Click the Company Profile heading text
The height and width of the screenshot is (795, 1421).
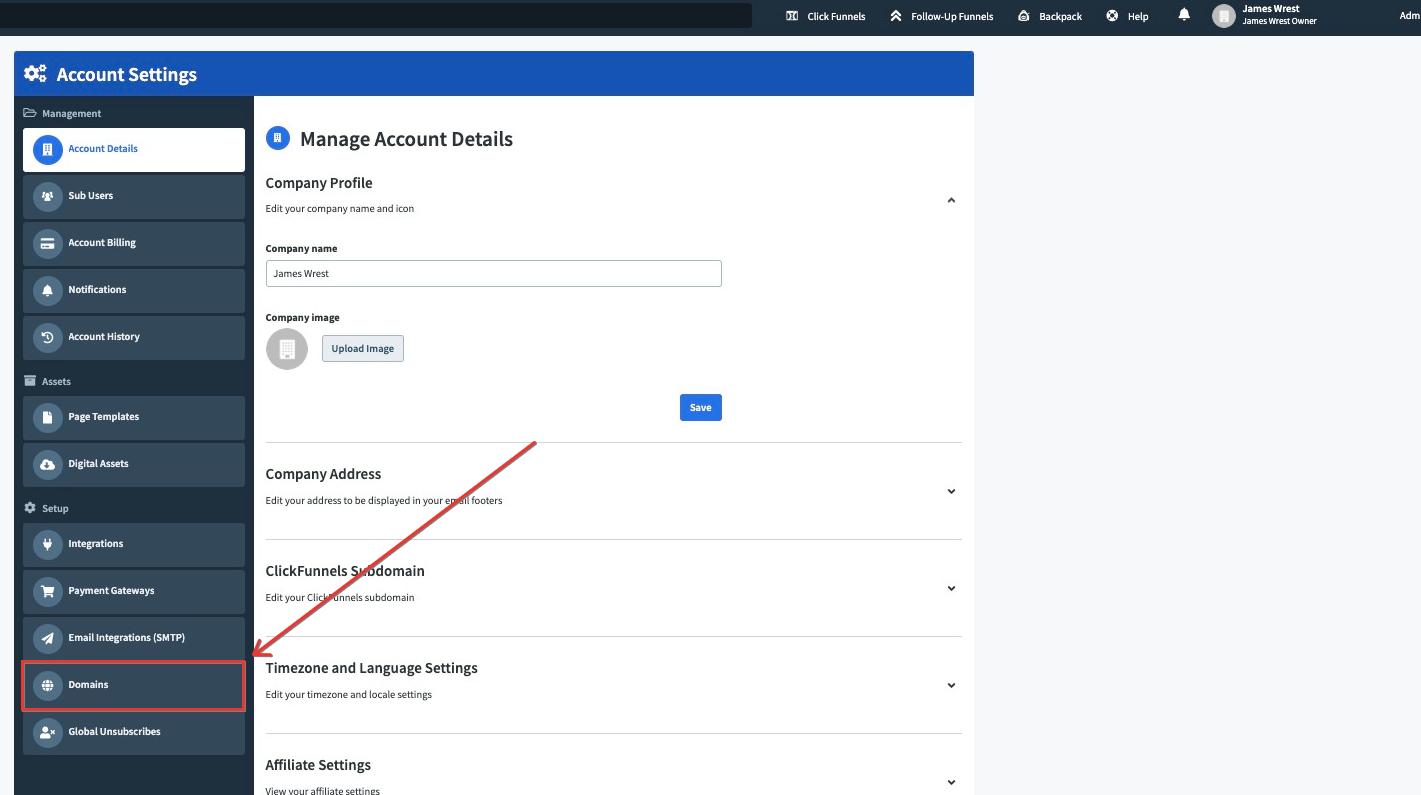pyautogui.click(x=319, y=183)
